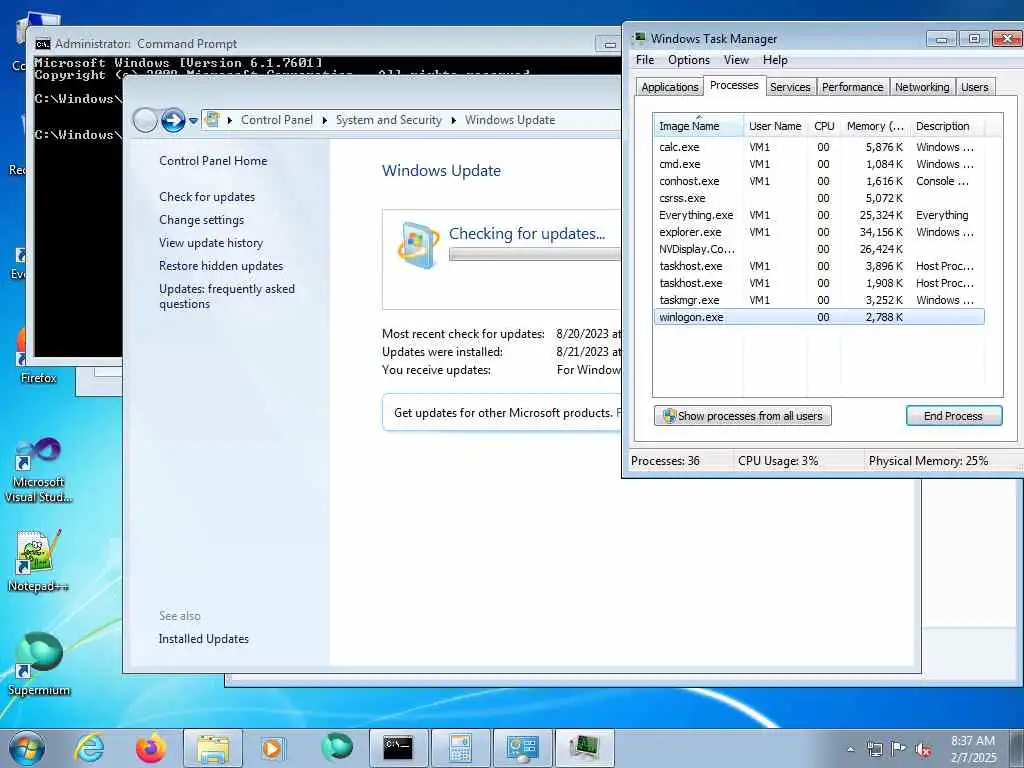Open Windows Media Player taskbar icon
Image resolution: width=1024 pixels, height=768 pixels.
[272, 748]
